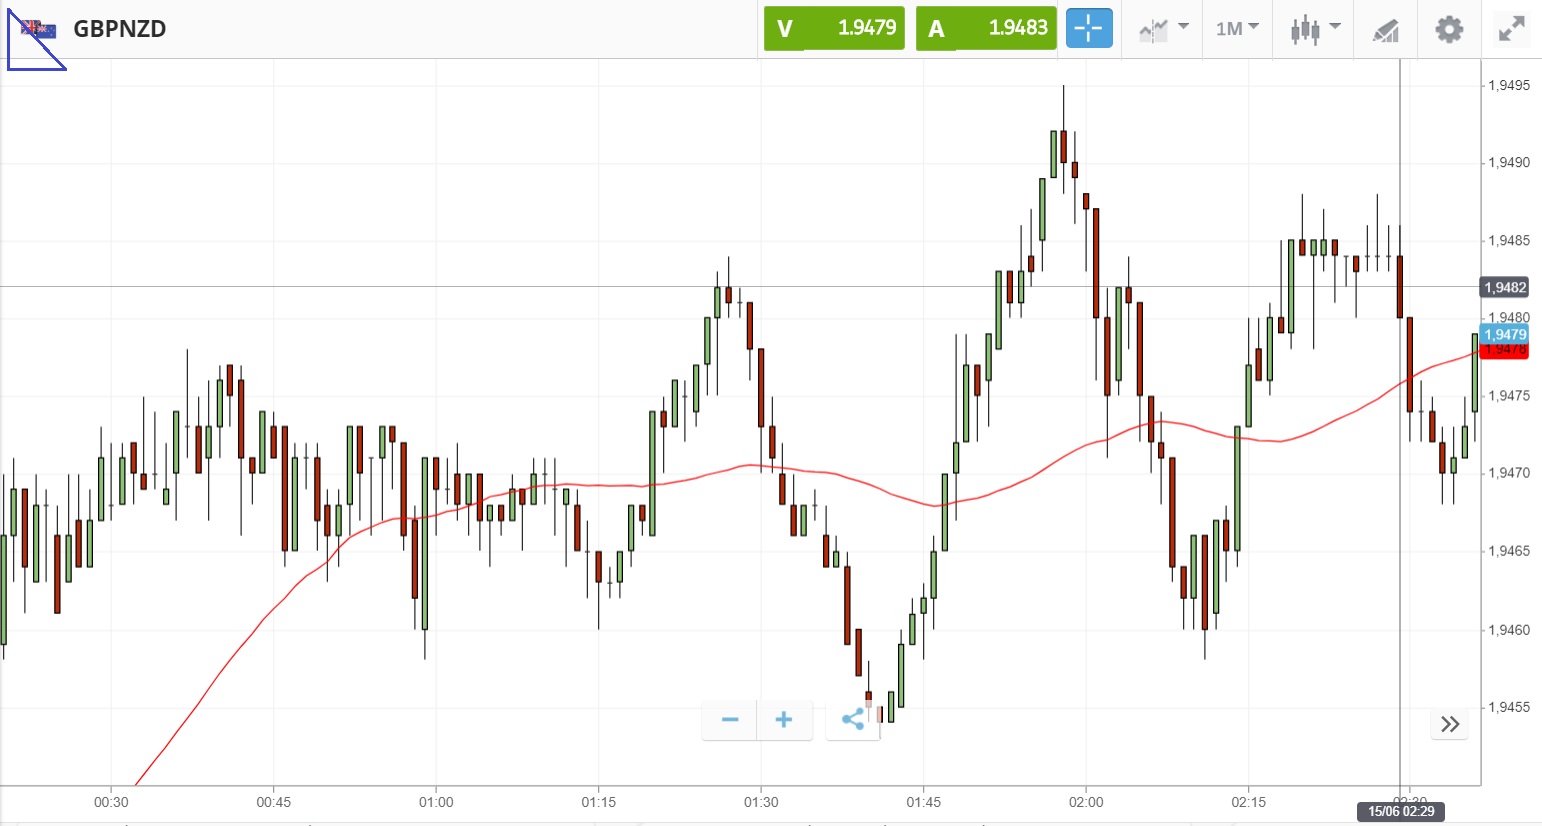The width and height of the screenshot is (1542, 826).
Task: Click the 01:30 time axis label
Action: coord(761,802)
